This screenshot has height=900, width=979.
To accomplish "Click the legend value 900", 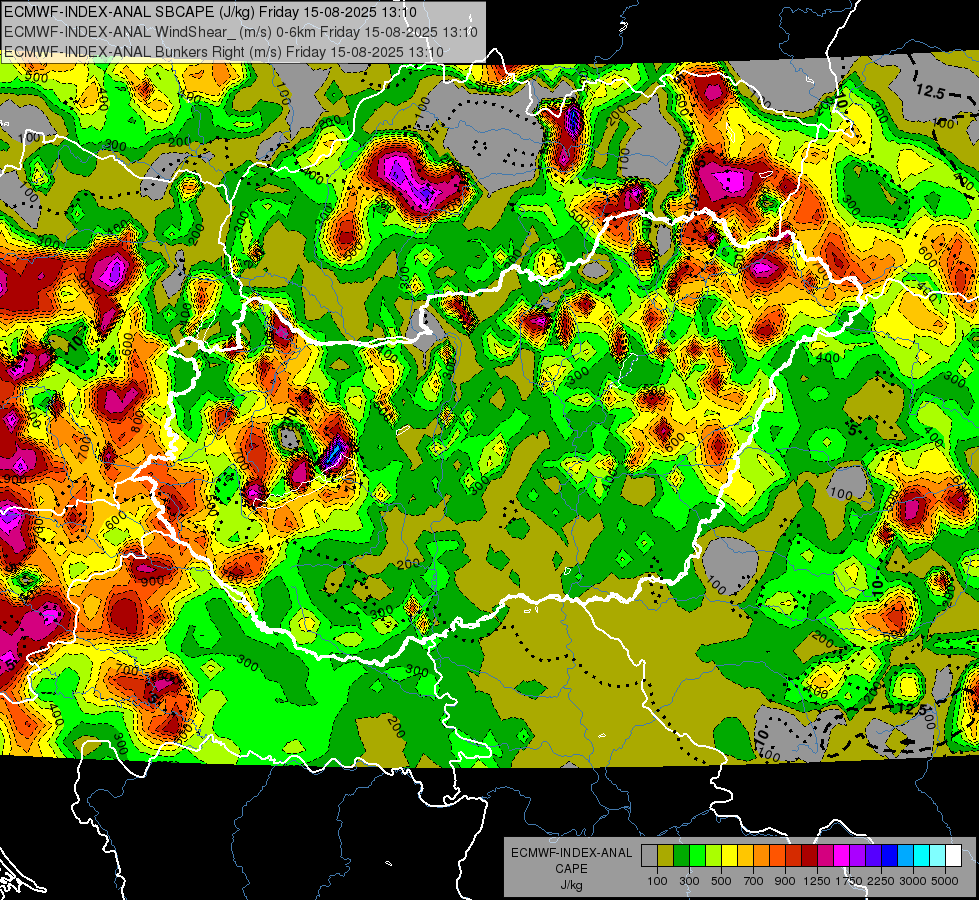I will [x=785, y=881].
